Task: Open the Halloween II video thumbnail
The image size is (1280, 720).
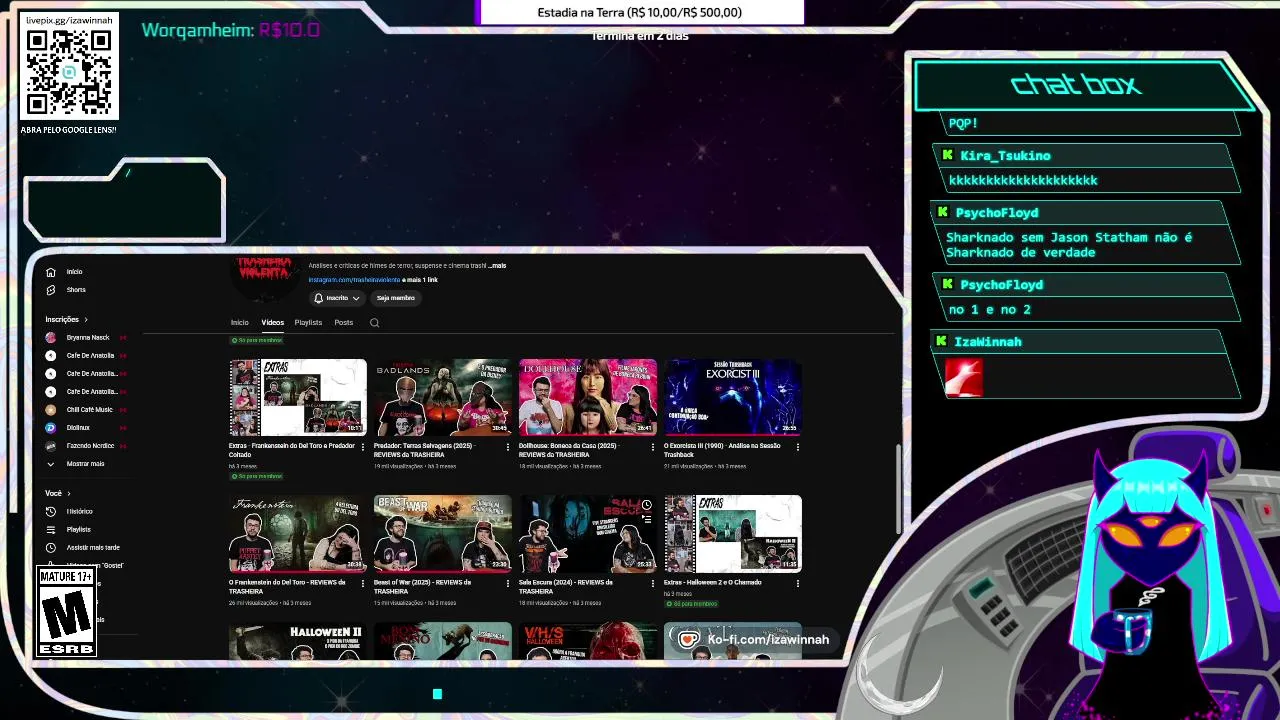Action: (x=298, y=642)
